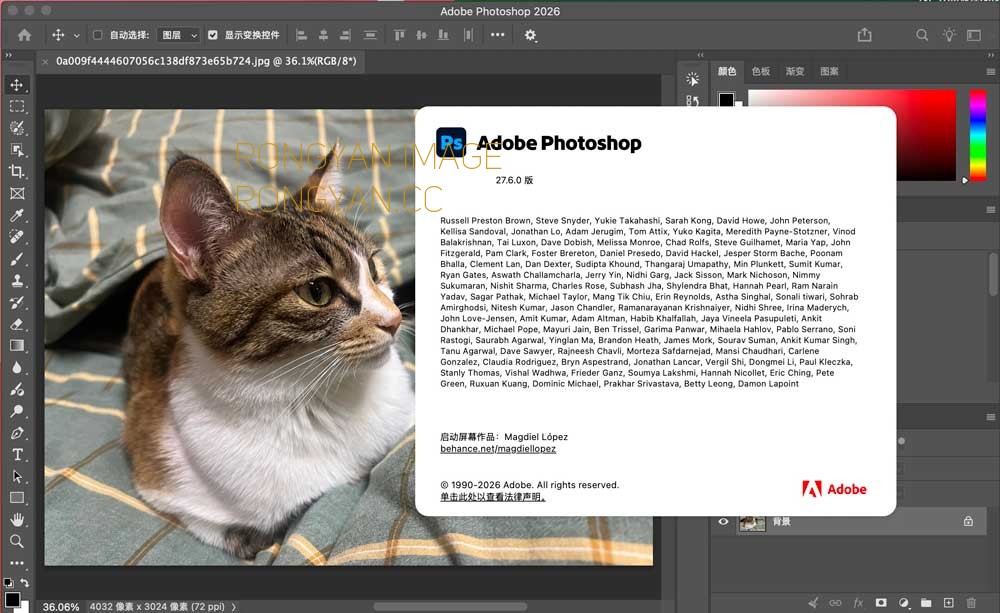Screen dimensions: 1000x613
Task: Toggle the 自动选择 checkbox
Action: (x=98, y=35)
